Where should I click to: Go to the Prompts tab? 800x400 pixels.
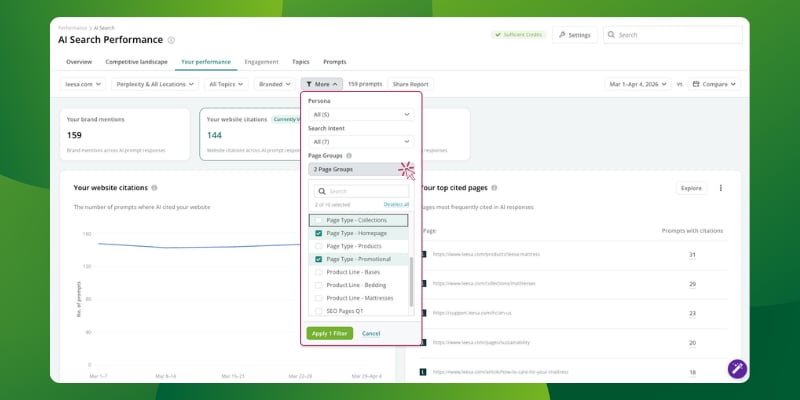click(335, 62)
